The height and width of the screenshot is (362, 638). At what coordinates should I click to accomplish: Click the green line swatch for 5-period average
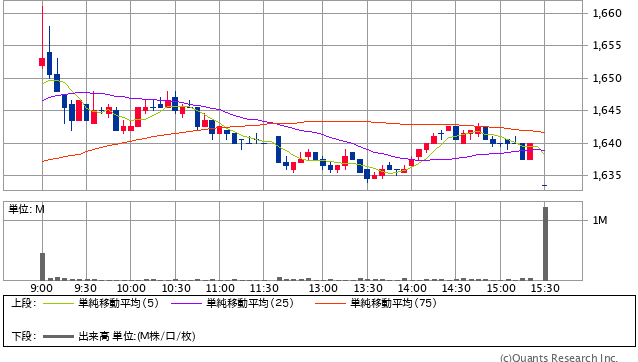[59, 303]
